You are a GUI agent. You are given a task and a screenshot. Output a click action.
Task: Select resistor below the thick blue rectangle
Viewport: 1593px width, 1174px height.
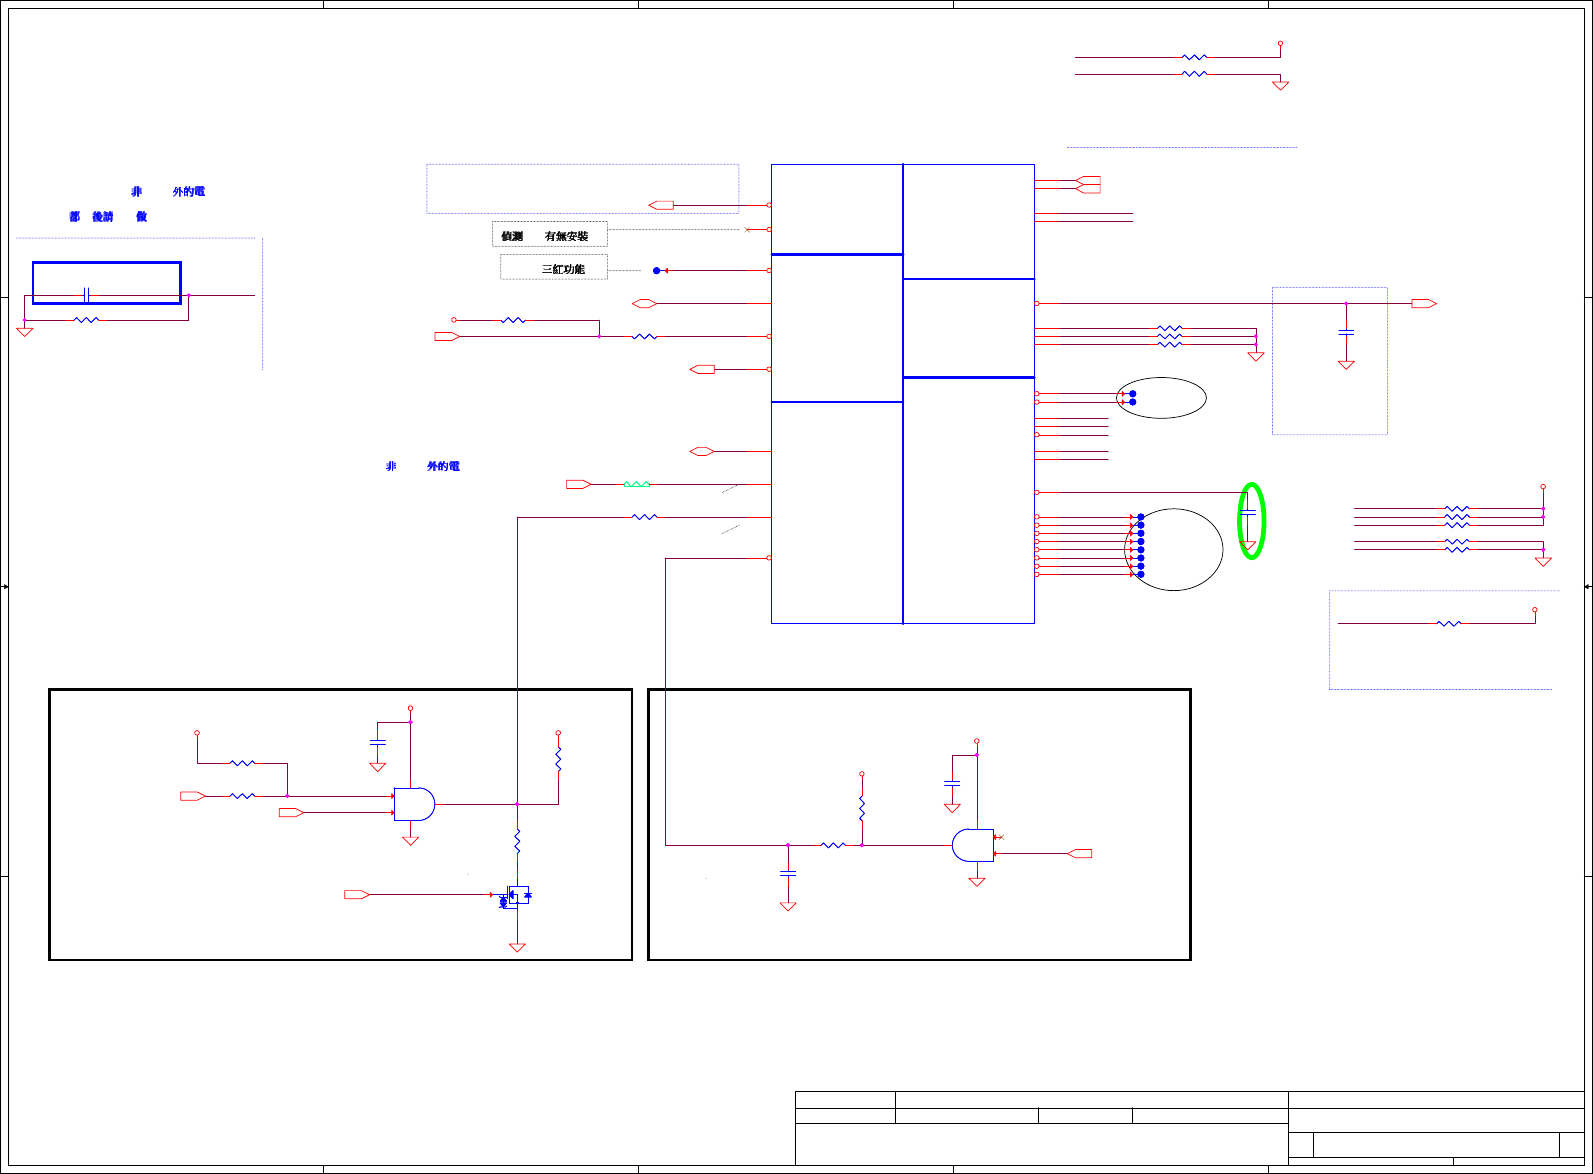(87, 320)
